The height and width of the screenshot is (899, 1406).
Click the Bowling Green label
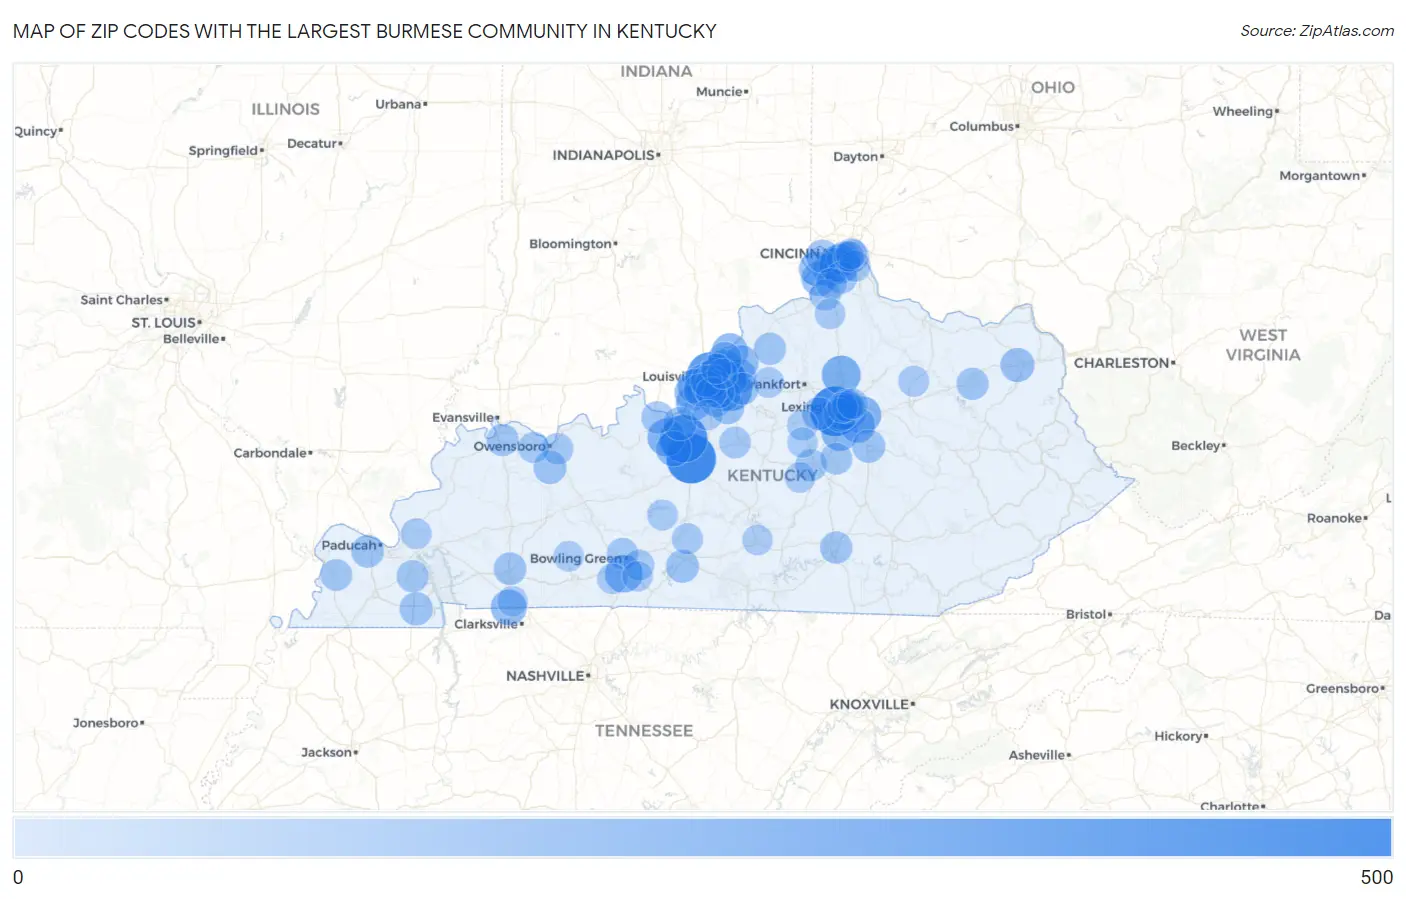tap(577, 558)
